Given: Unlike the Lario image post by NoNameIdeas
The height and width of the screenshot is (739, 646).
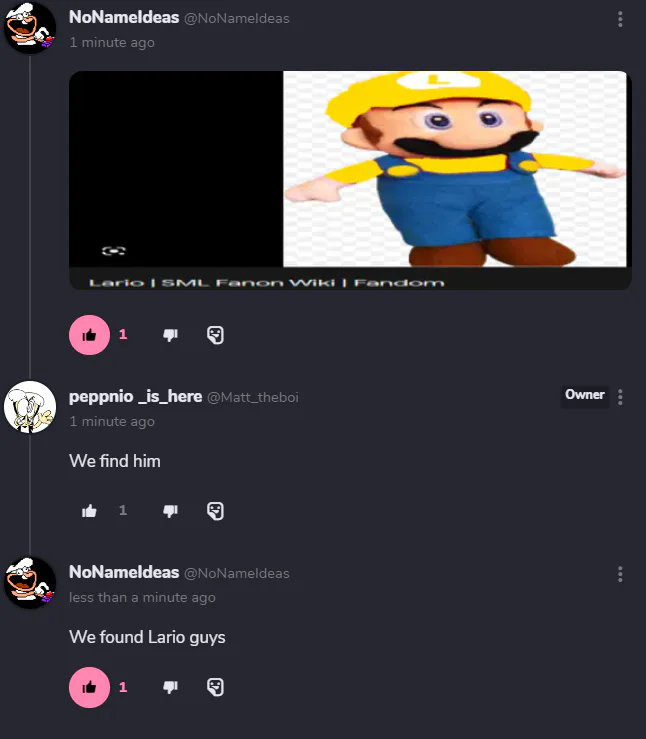Looking at the screenshot, I should tap(90, 335).
